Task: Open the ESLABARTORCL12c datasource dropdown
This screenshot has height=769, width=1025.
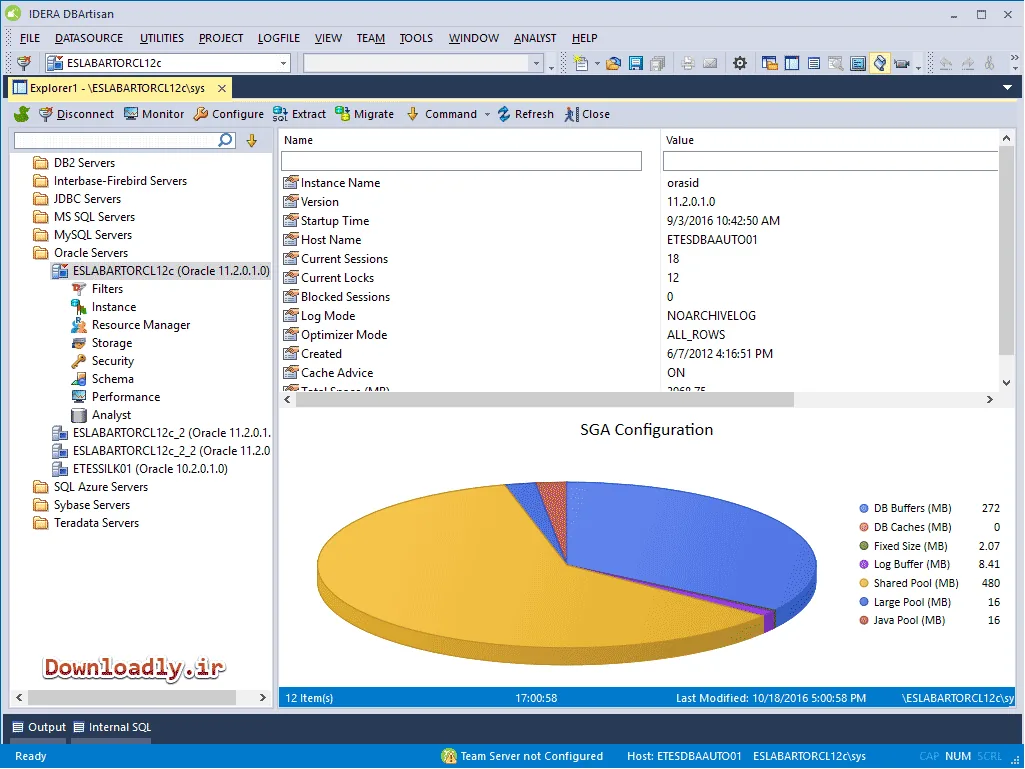Action: click(x=283, y=63)
